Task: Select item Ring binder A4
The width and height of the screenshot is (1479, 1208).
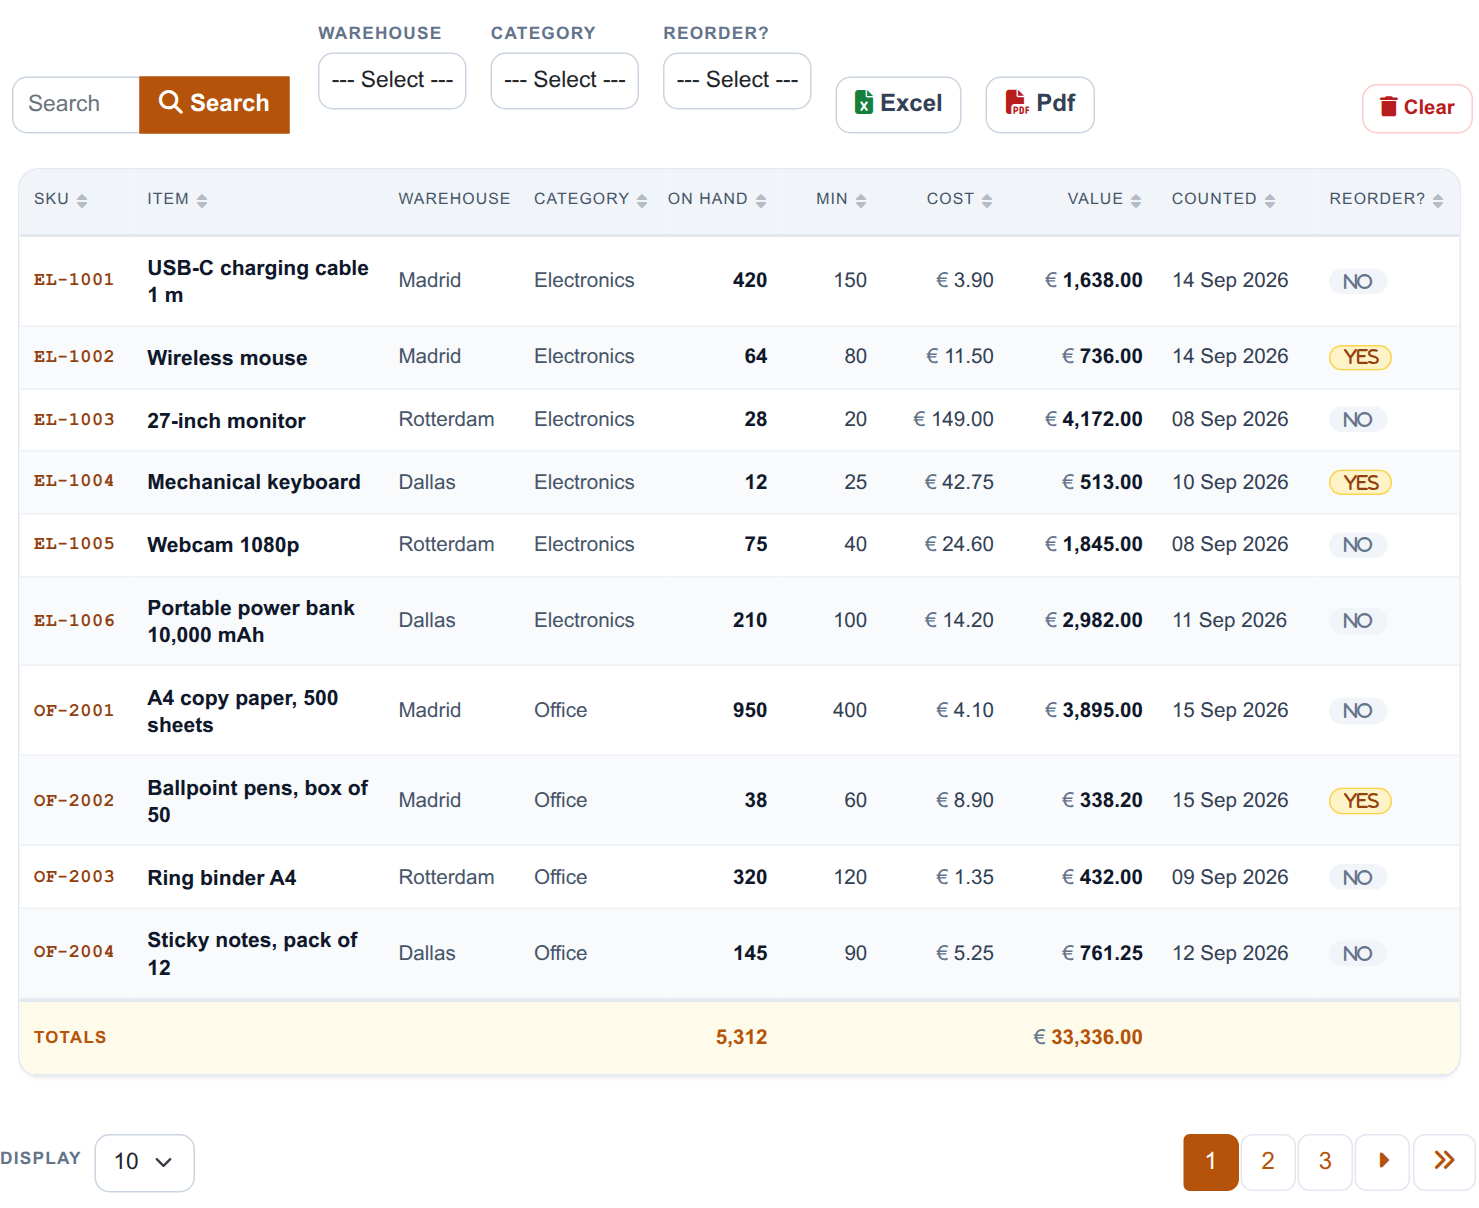Action: tap(222, 878)
